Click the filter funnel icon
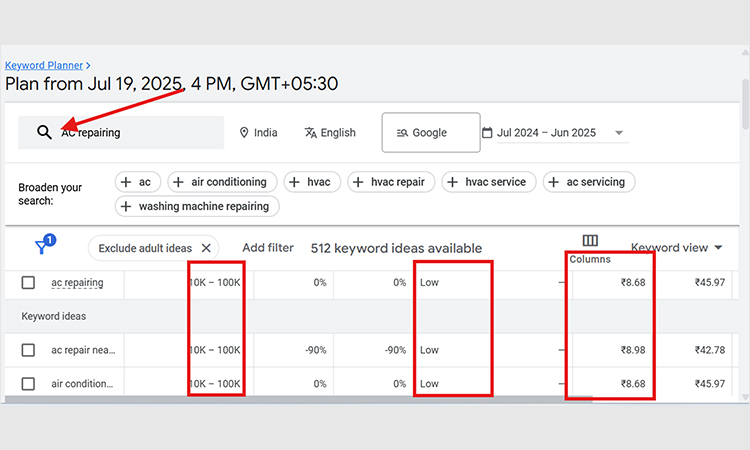 coord(42,247)
